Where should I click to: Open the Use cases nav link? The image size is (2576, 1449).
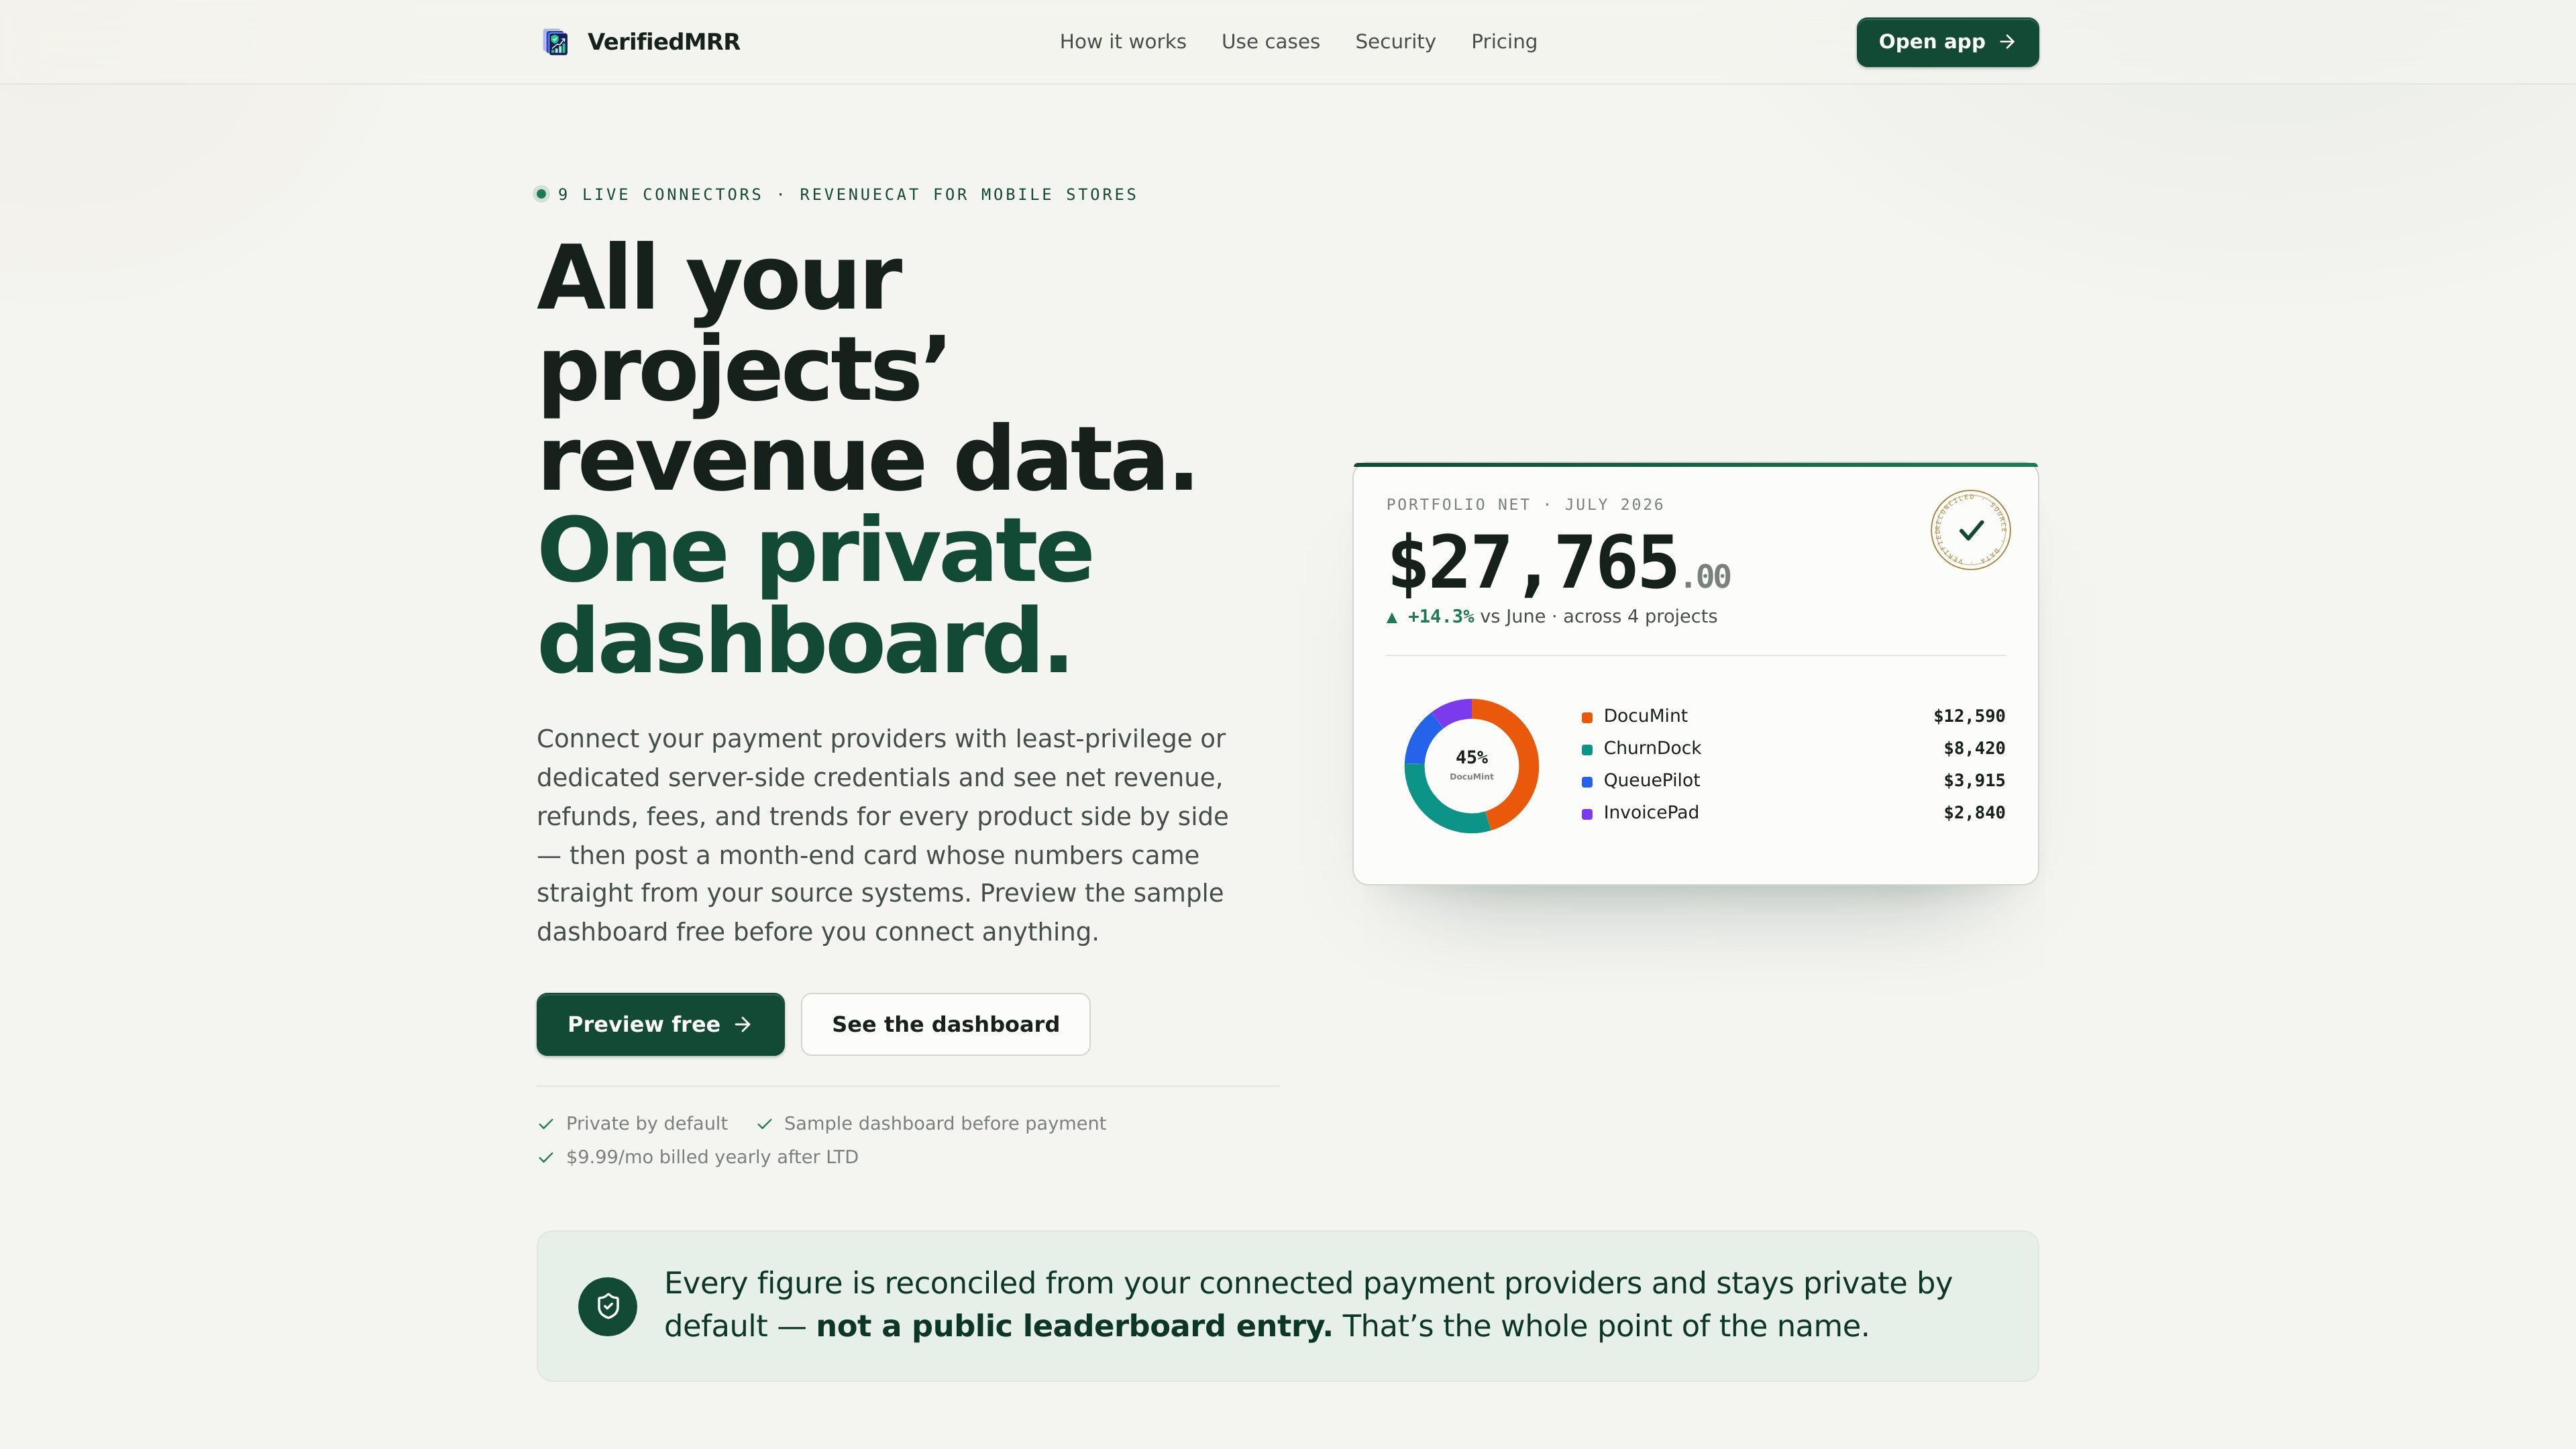point(1271,42)
